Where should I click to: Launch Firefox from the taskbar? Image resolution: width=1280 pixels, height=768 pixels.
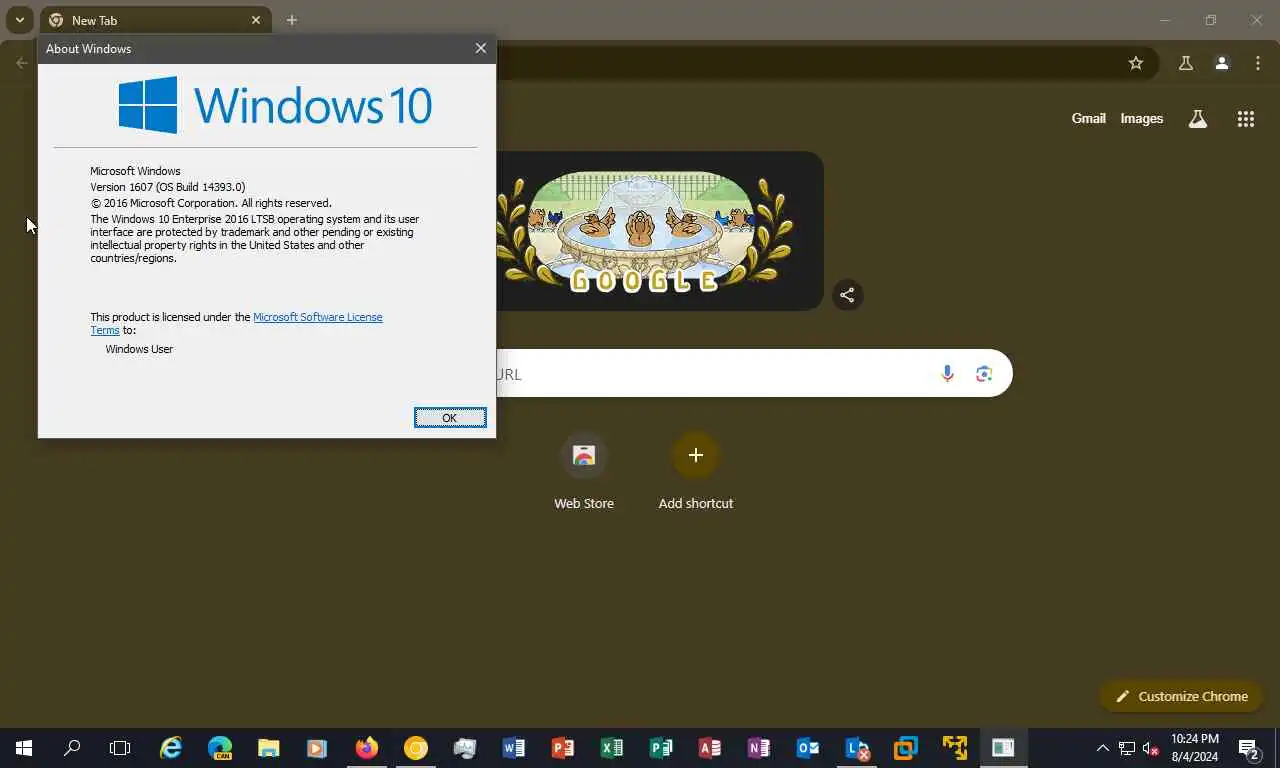[367, 748]
